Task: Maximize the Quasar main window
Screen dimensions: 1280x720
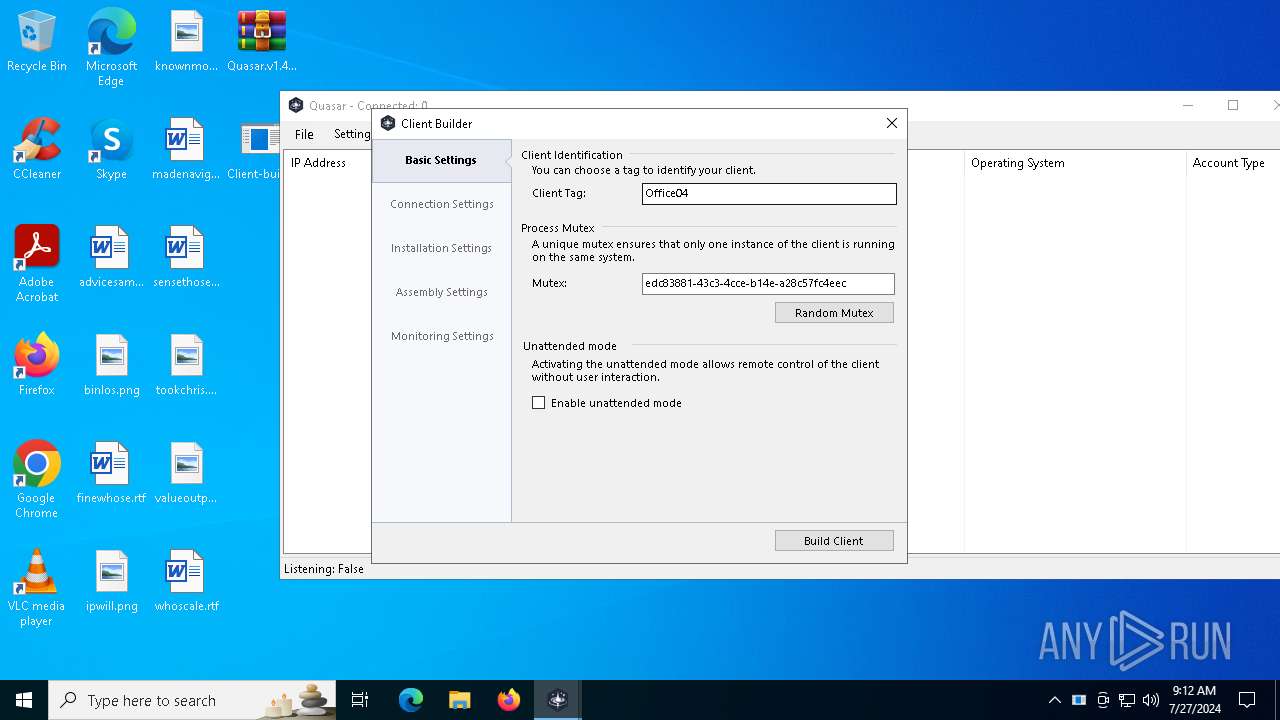Action: pos(1233,105)
